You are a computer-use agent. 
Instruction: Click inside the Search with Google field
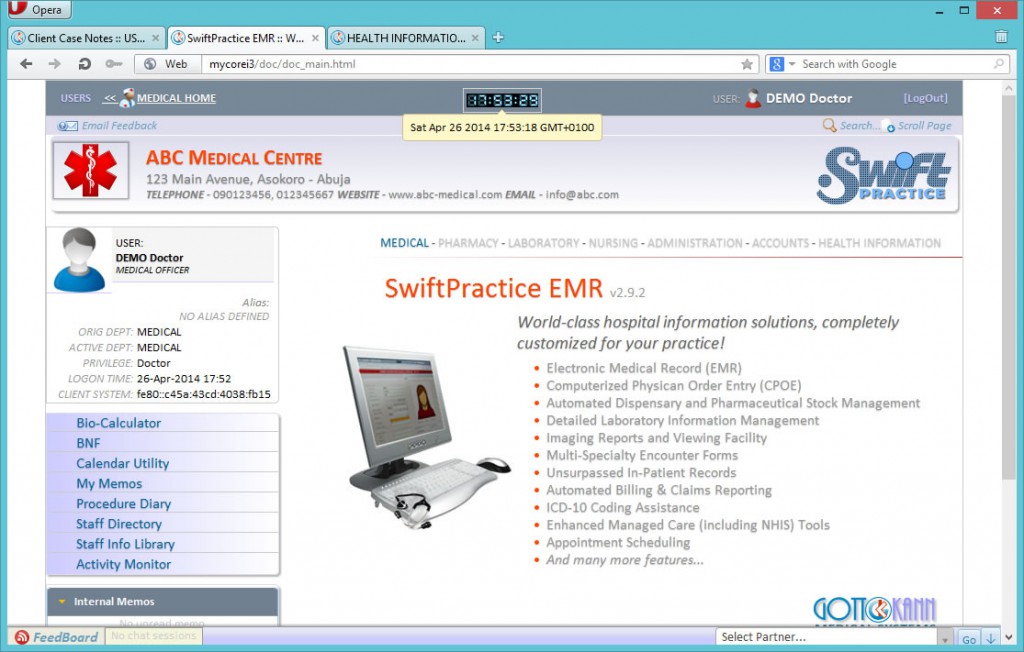(880, 62)
